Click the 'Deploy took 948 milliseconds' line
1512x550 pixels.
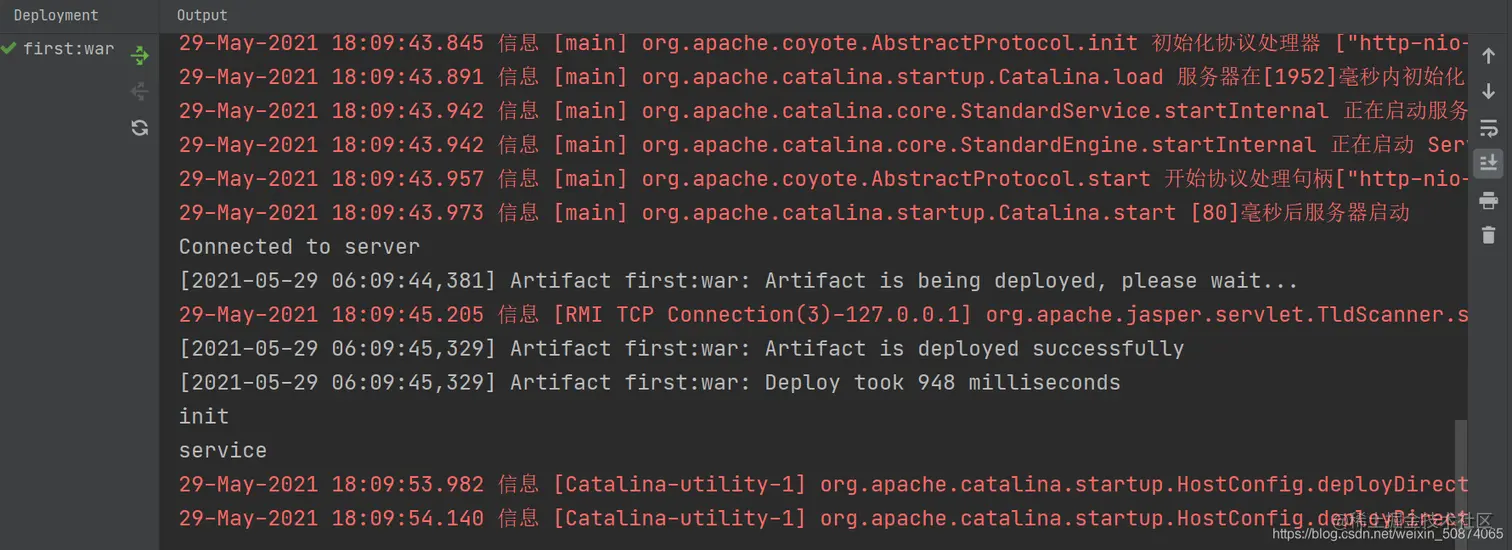tap(650, 382)
